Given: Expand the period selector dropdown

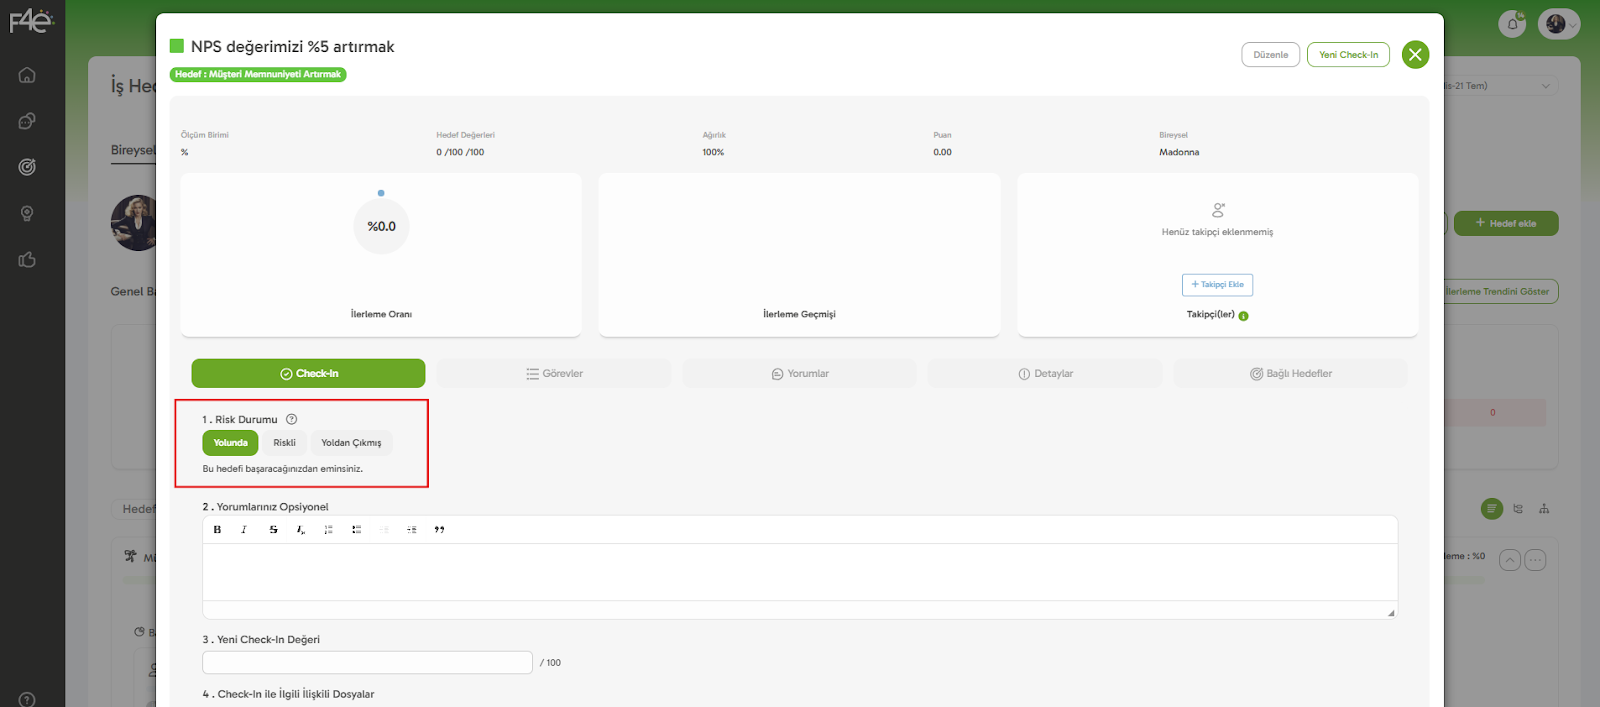Looking at the screenshot, I should pyautogui.click(x=1498, y=86).
